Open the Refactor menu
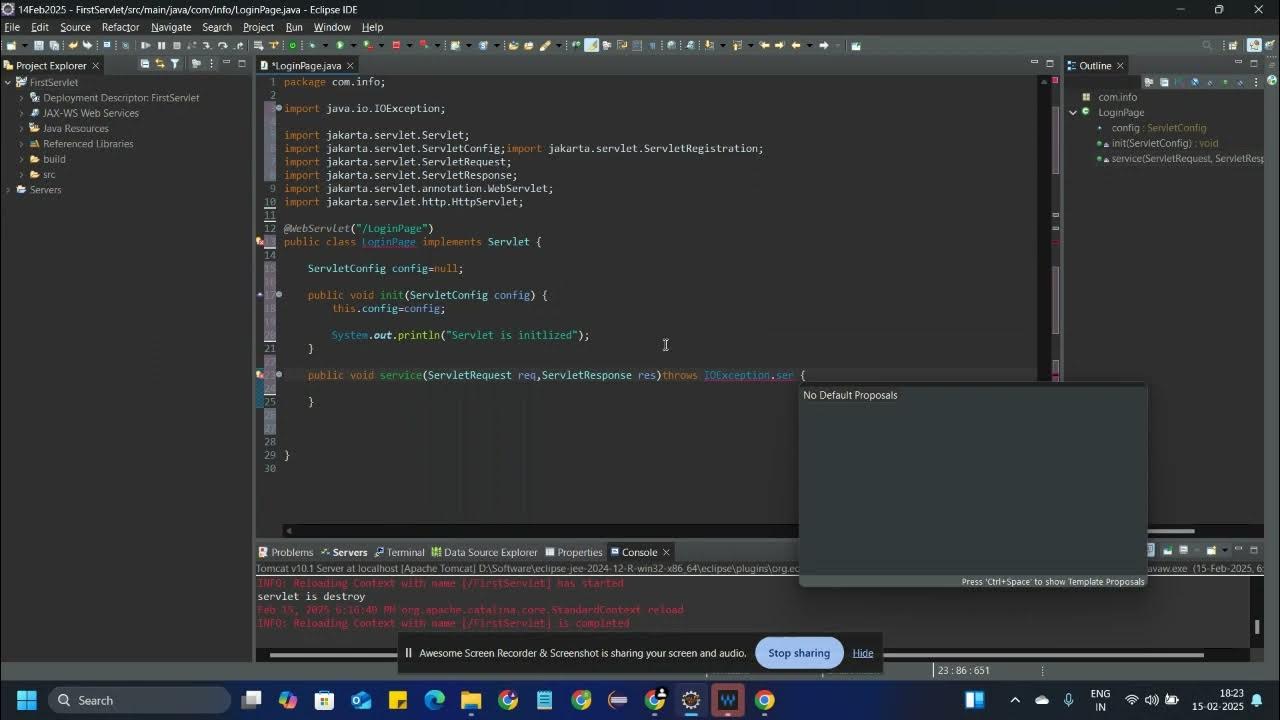 (x=120, y=27)
